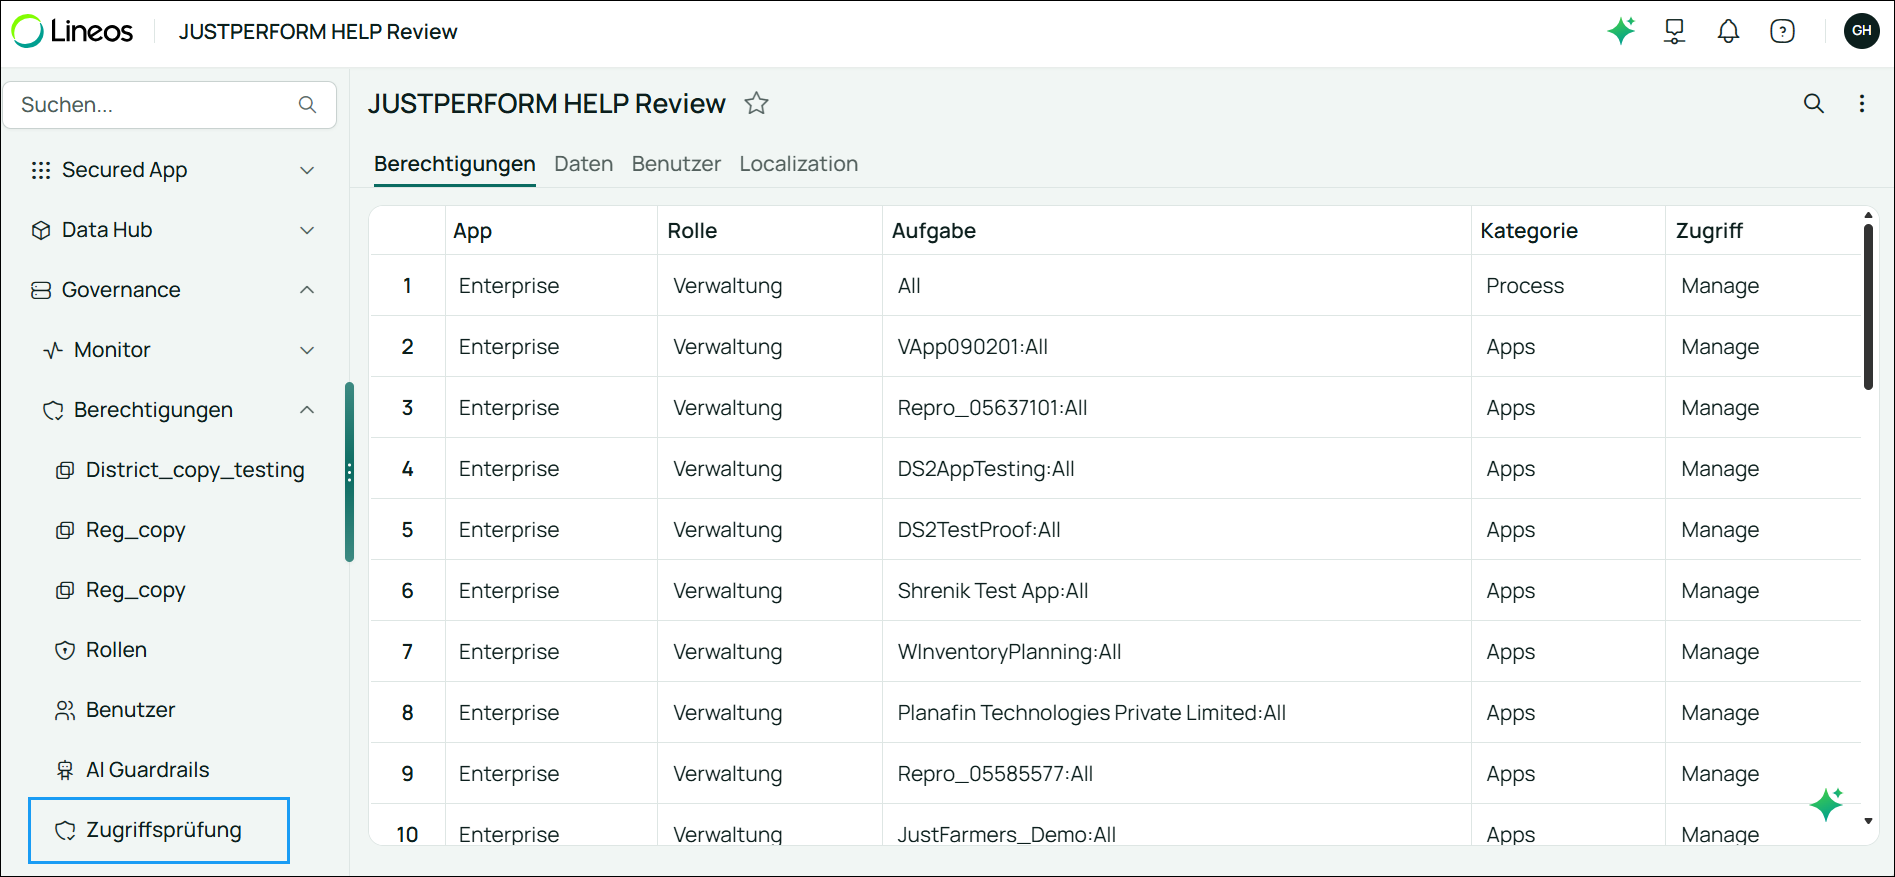Select the Process category cell
This screenshot has height=877, width=1895.
(x=1568, y=286)
